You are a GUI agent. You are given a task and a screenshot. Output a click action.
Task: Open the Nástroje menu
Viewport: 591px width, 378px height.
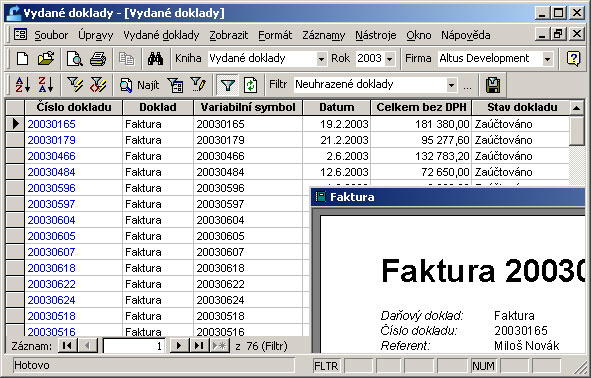[x=375, y=35]
